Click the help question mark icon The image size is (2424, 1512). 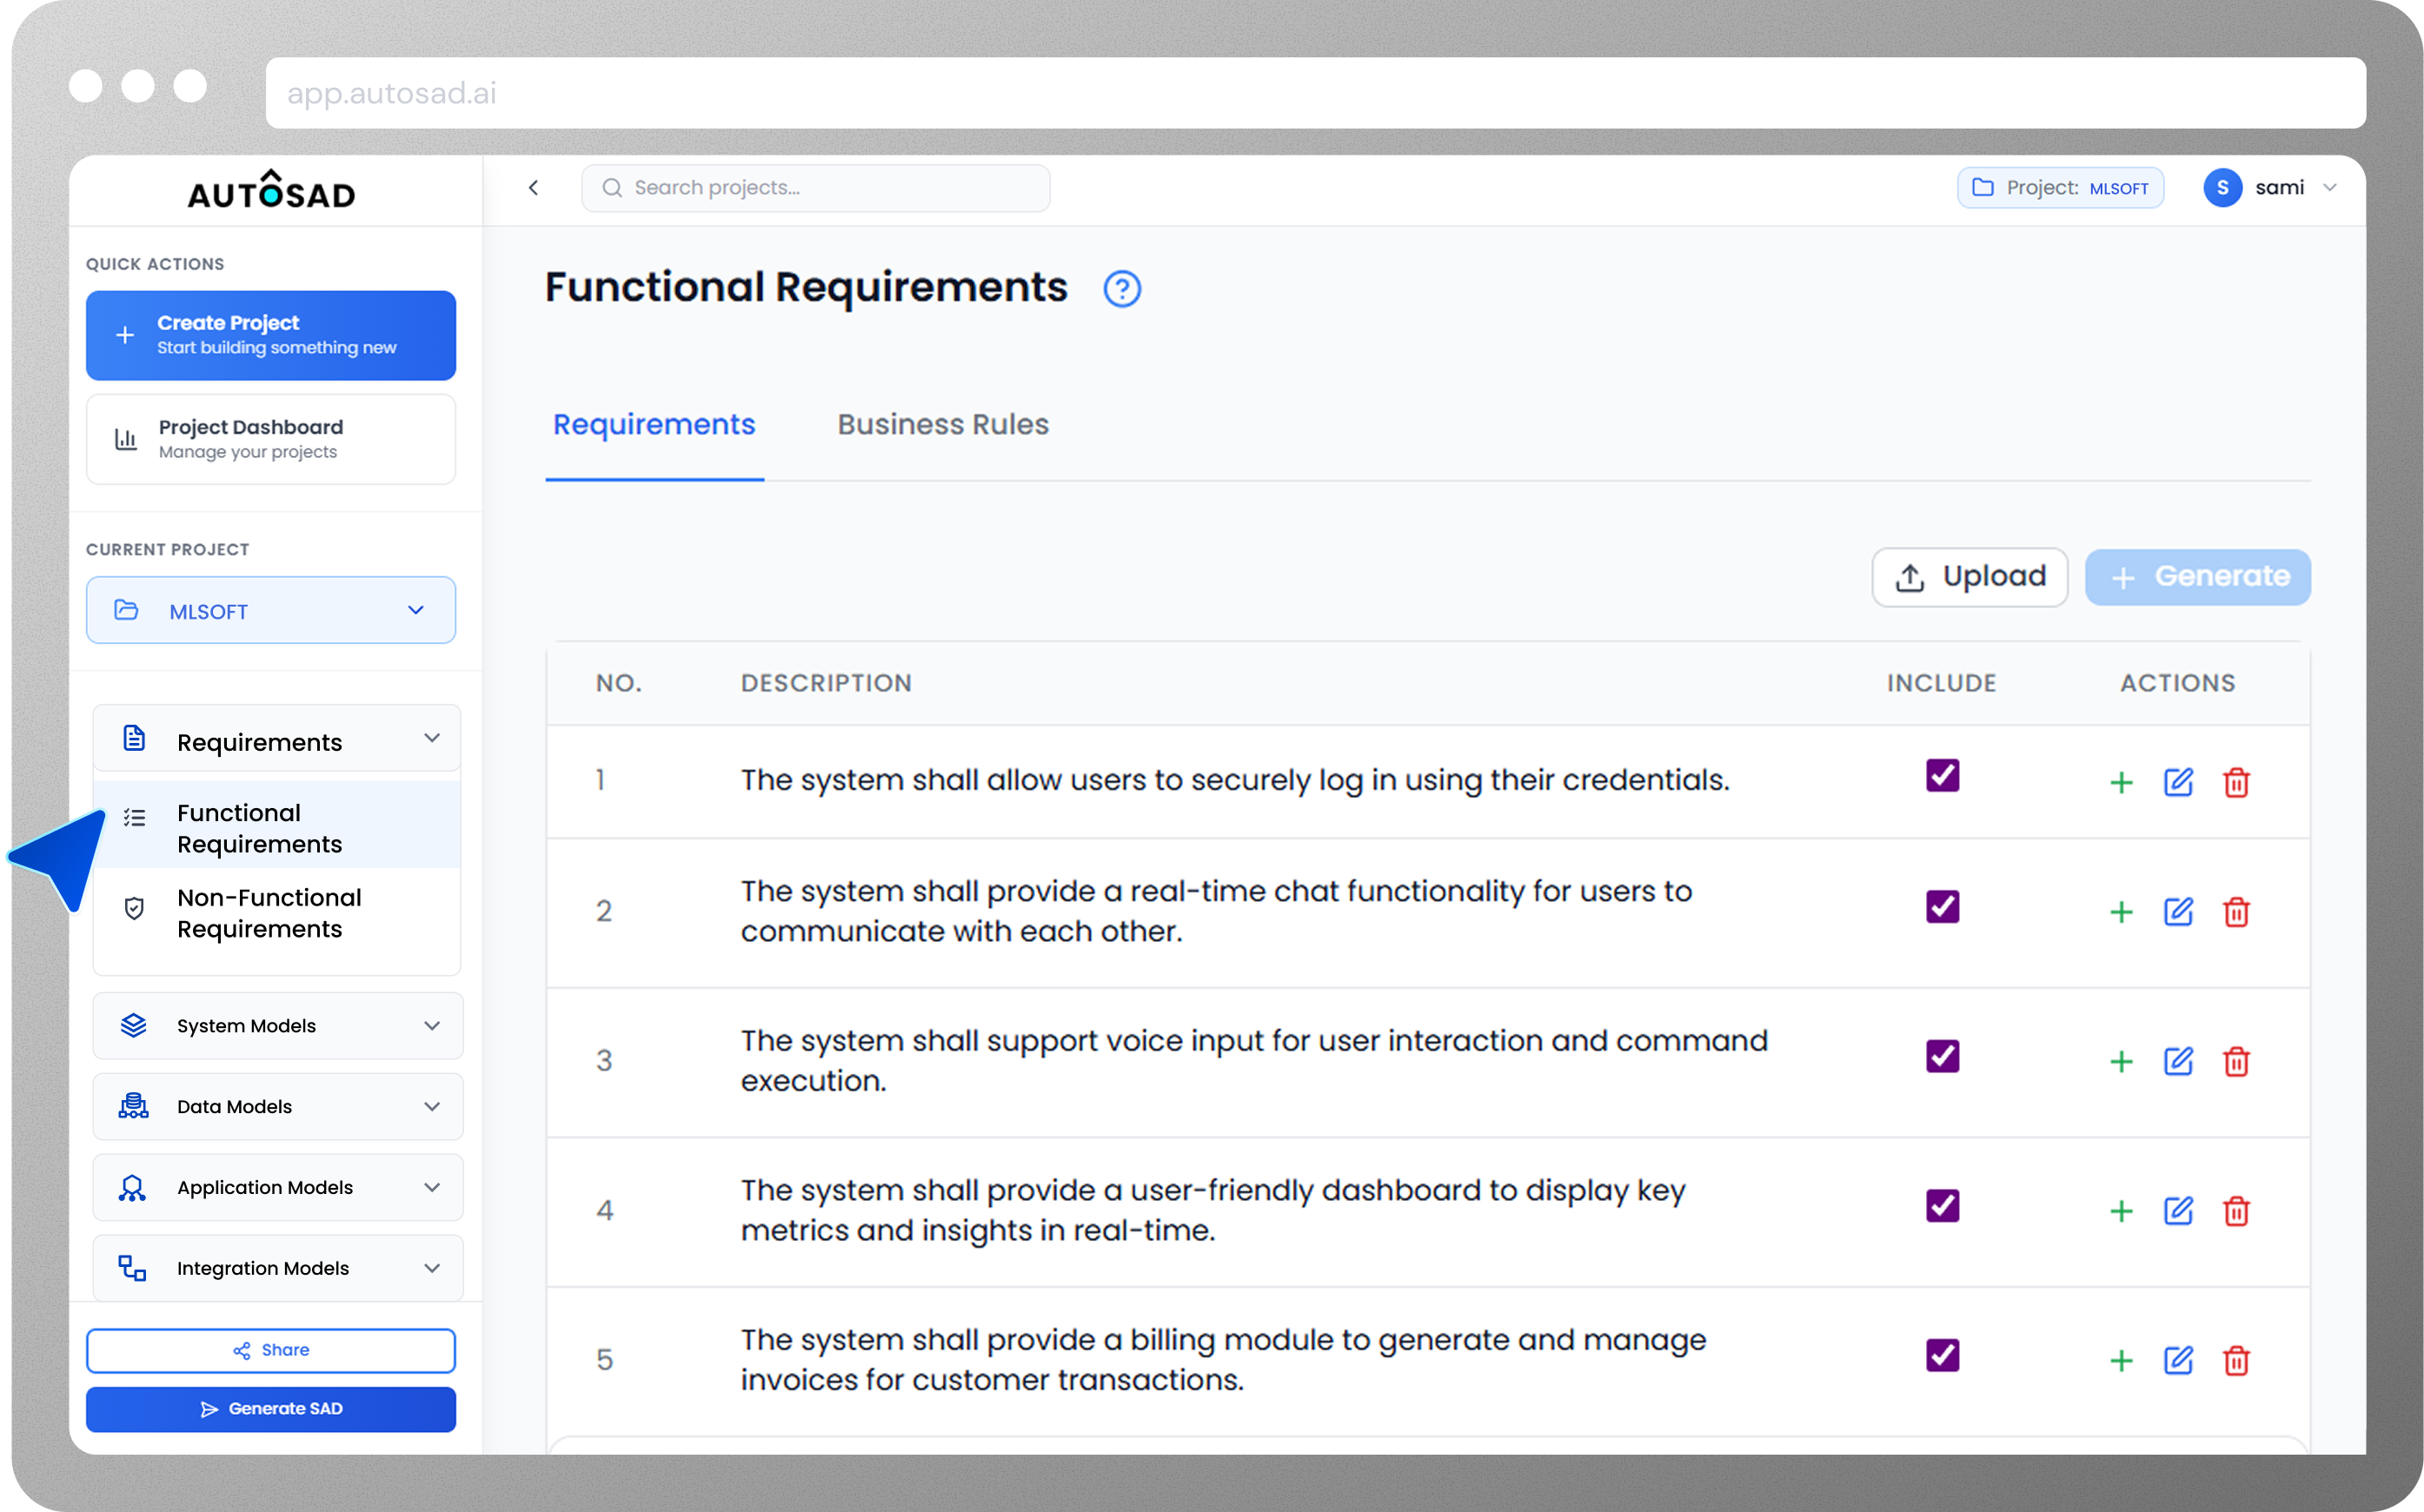[x=1122, y=289]
